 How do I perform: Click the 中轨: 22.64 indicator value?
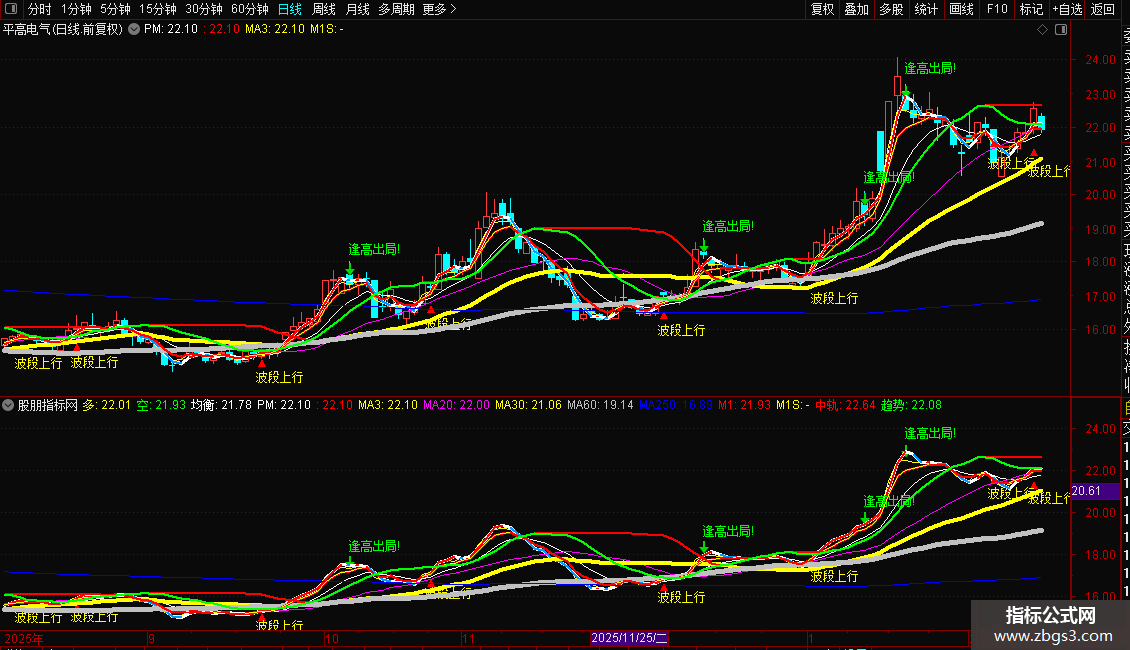[x=845, y=405]
